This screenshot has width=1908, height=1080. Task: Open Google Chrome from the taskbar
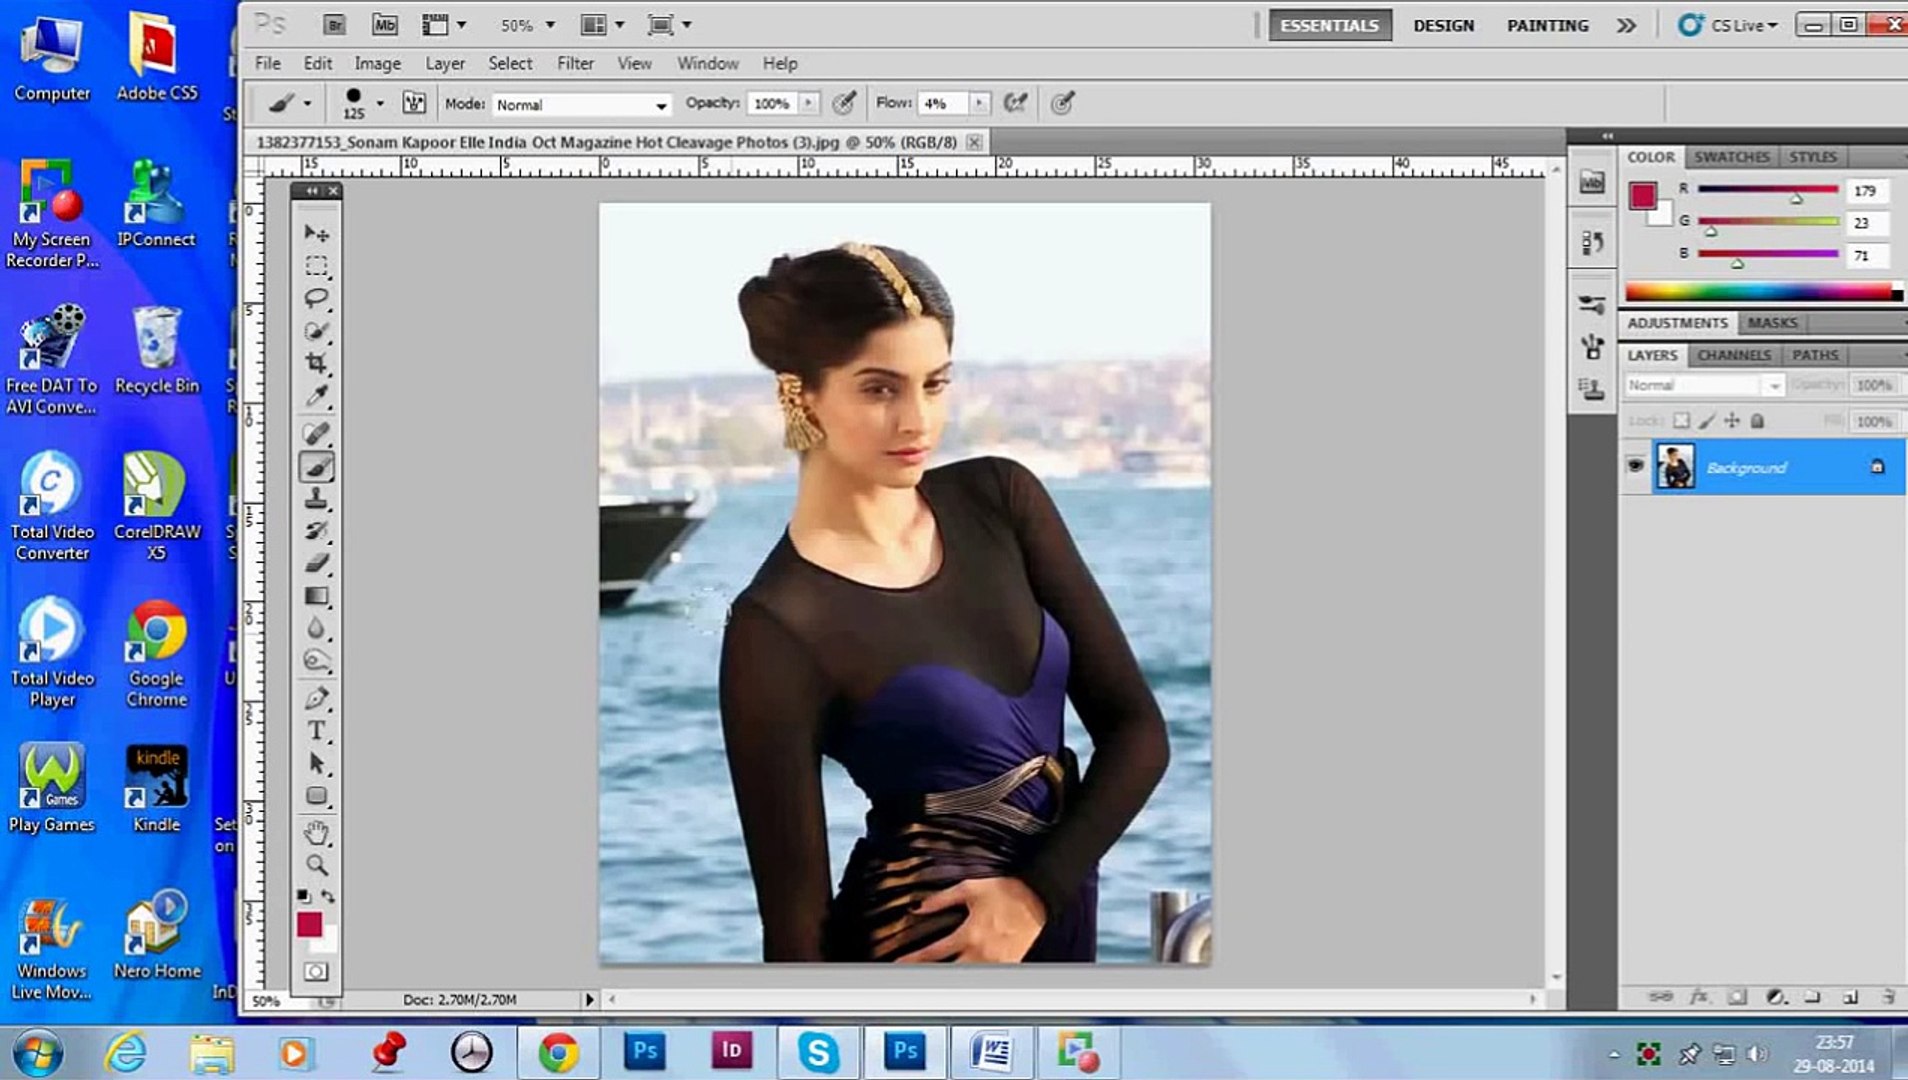558,1052
